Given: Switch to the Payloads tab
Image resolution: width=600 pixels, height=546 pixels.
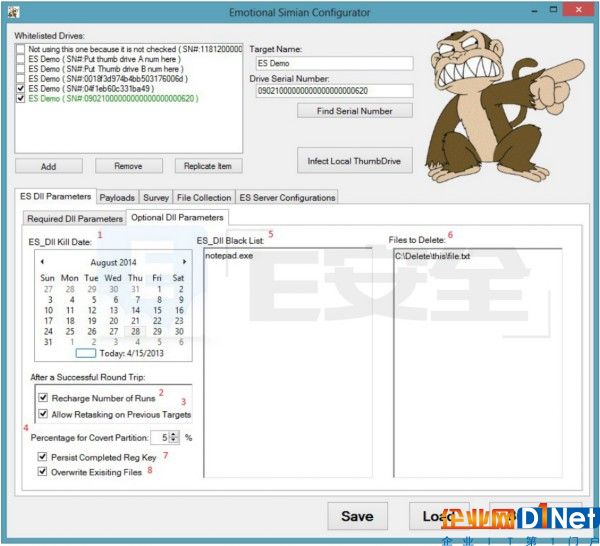Looking at the screenshot, I should pyautogui.click(x=117, y=197).
